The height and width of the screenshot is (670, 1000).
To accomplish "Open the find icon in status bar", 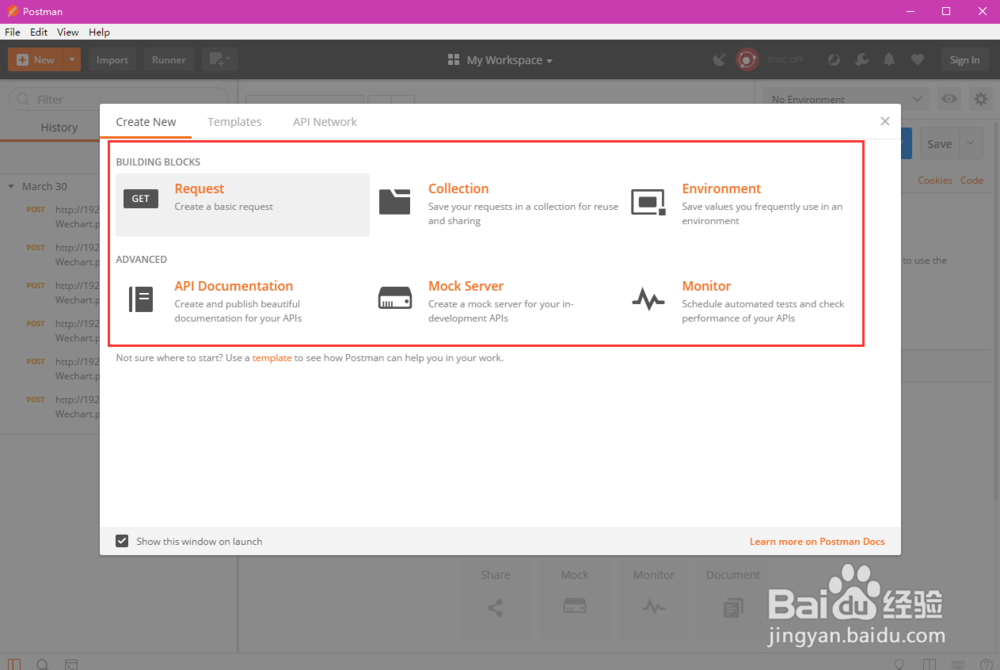I will click(x=42, y=664).
